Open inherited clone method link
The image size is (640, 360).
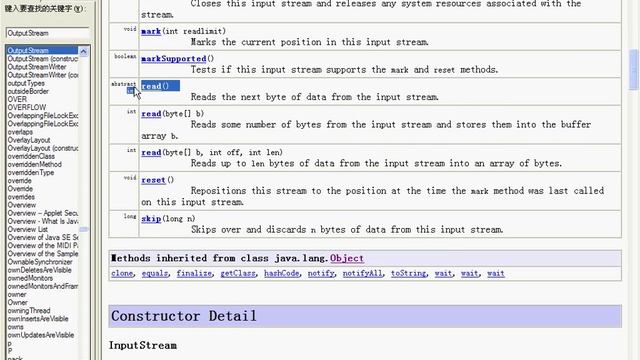pos(122,273)
